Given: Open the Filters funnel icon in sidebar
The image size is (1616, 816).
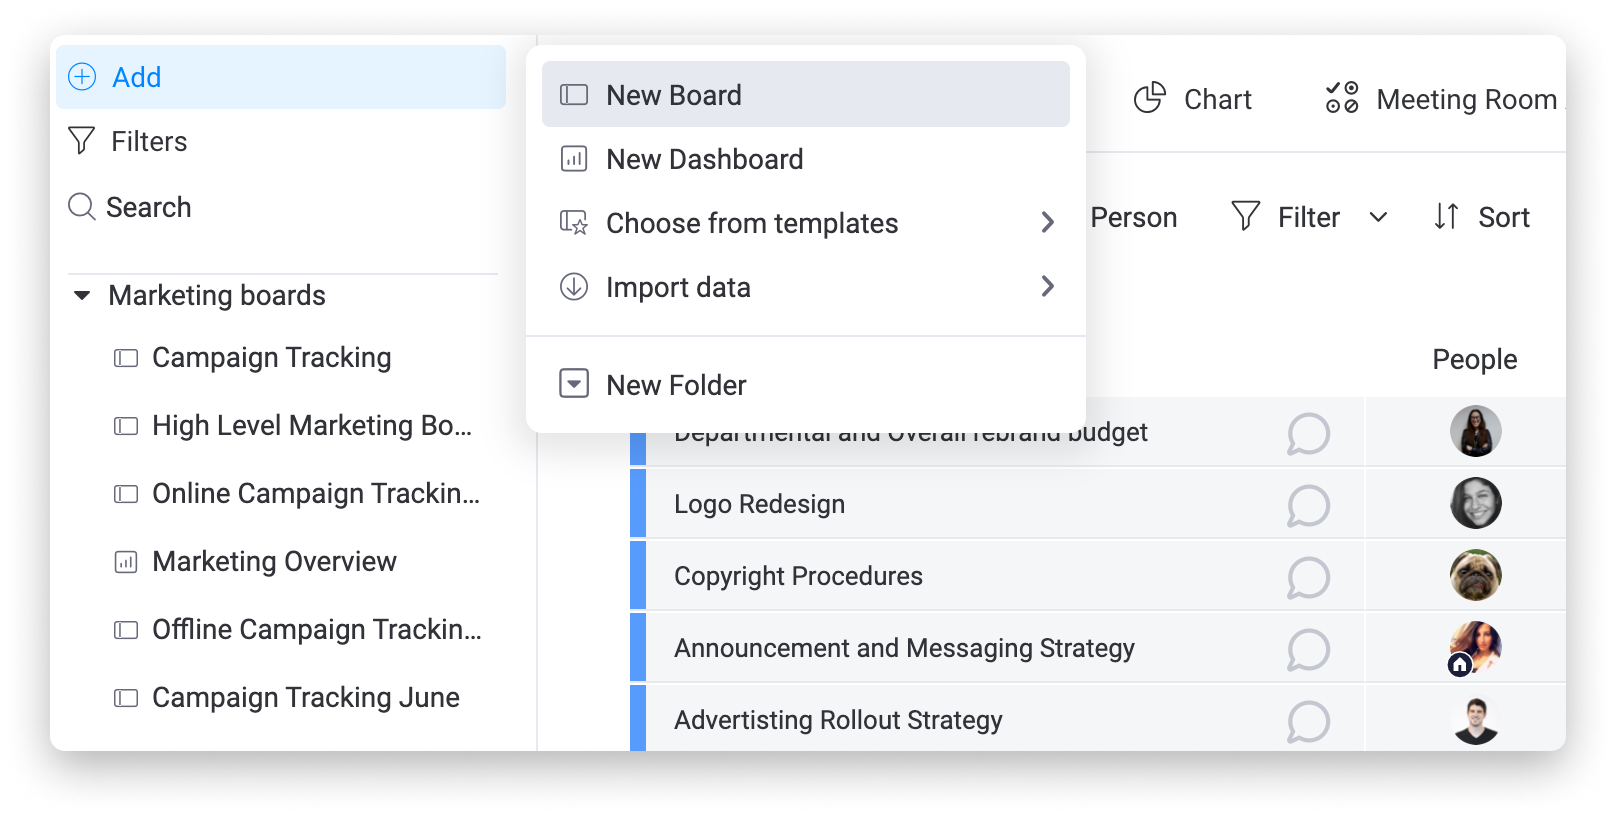Looking at the screenshot, I should (82, 141).
